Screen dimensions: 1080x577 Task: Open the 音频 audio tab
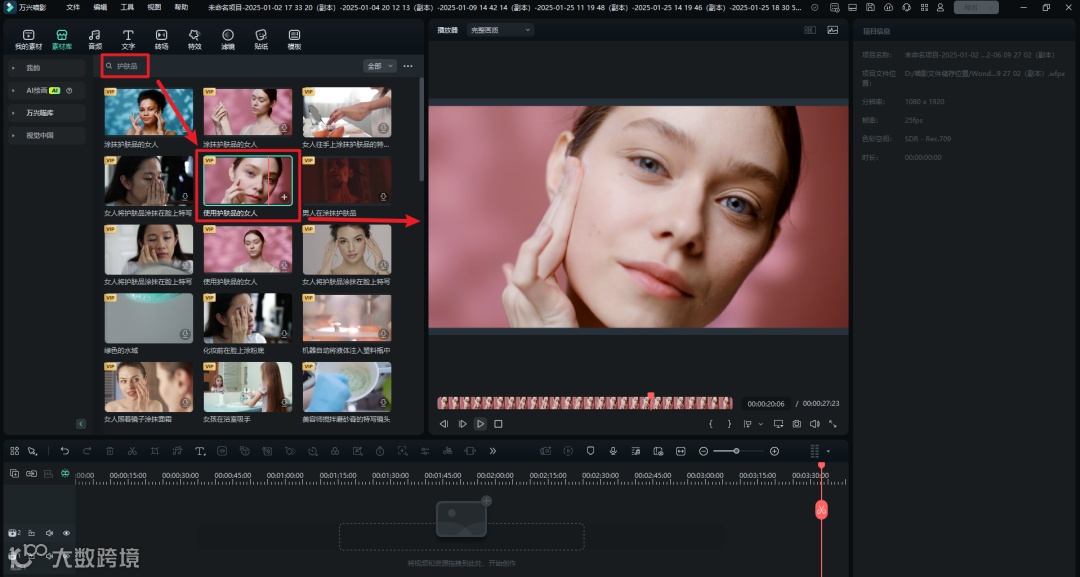tap(95, 40)
